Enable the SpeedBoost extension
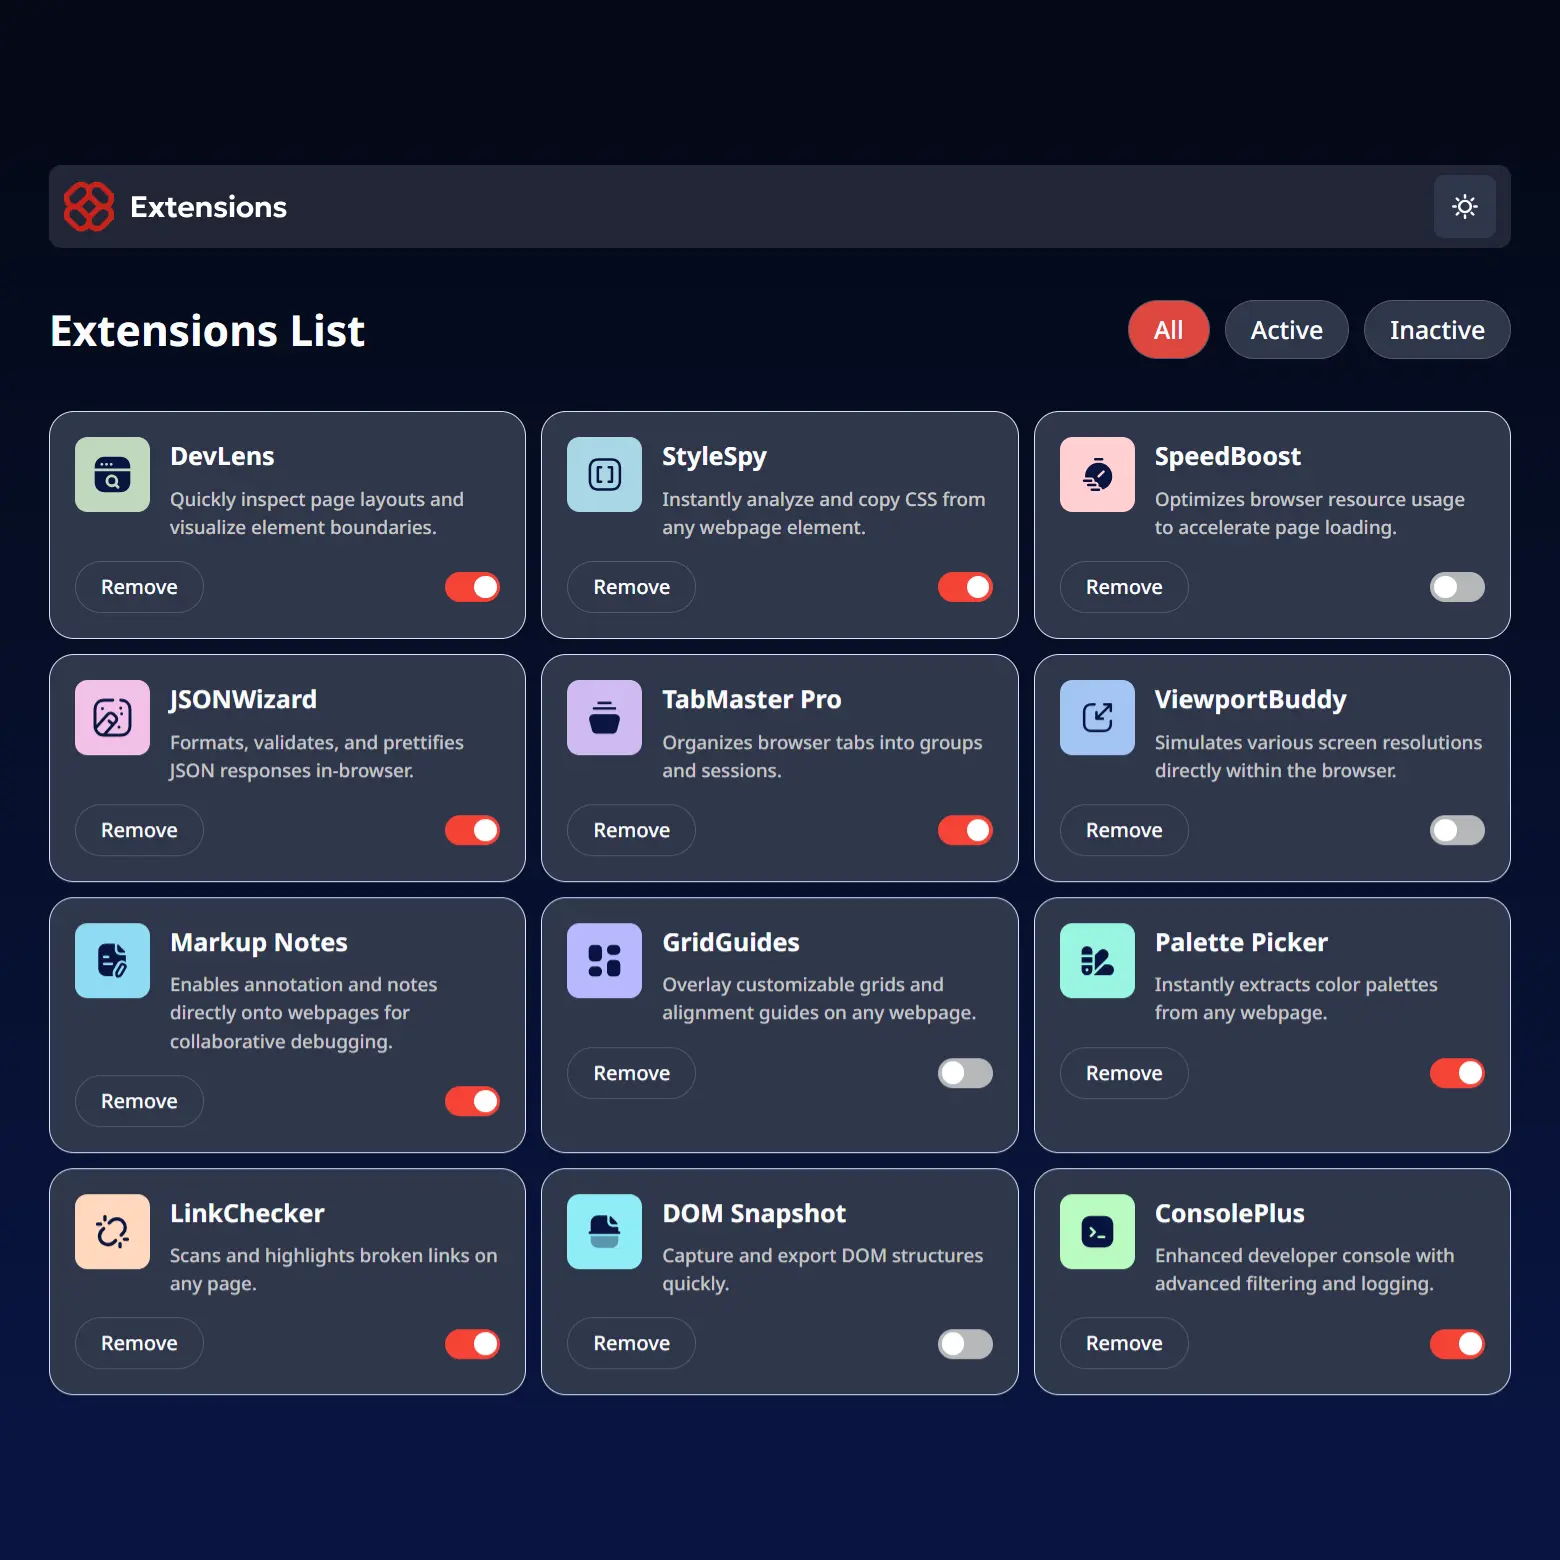 click(1457, 587)
